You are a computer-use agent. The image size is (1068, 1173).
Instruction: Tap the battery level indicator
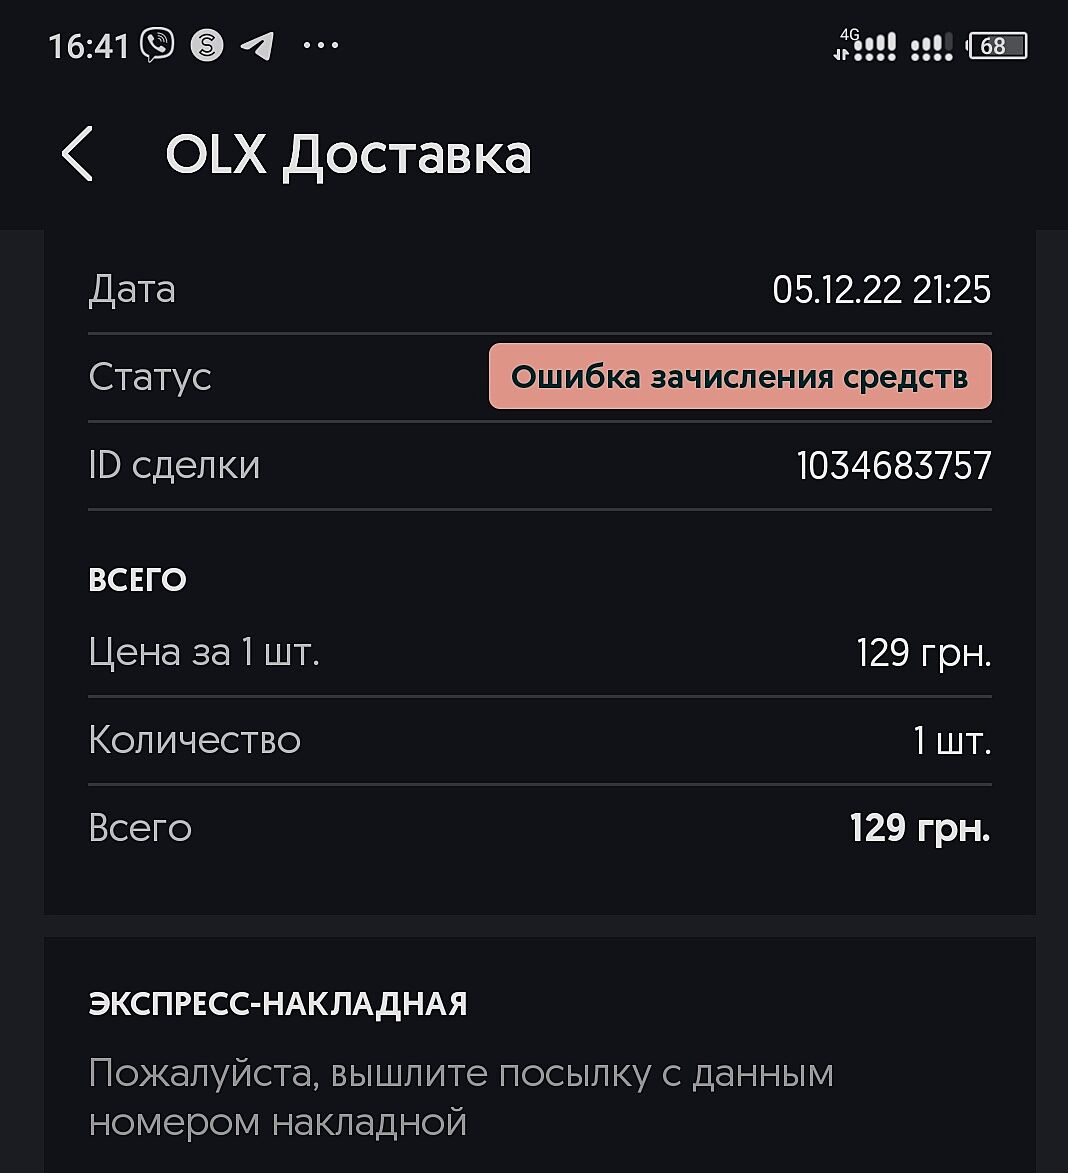pyautogui.click(x=996, y=46)
